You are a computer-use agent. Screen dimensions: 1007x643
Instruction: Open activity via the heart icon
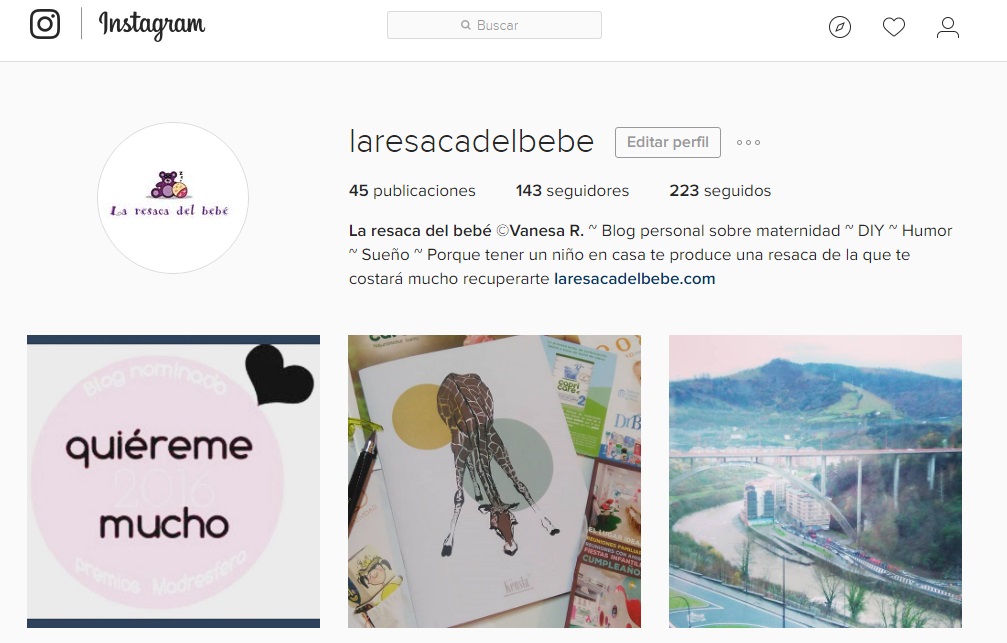893,27
